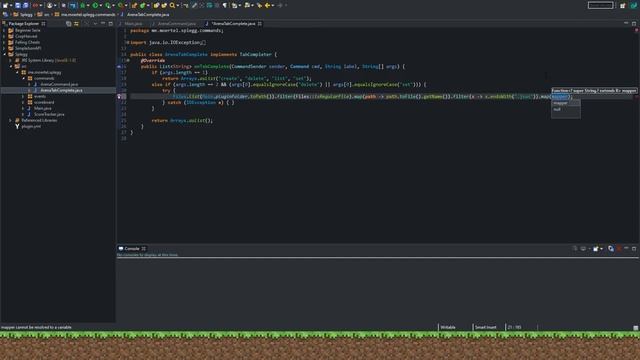Click the Display Selected Console icon
This screenshot has width=640, height=360.
point(584,249)
